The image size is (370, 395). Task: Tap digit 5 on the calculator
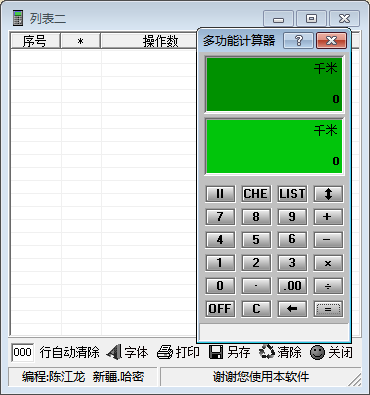[256, 240]
